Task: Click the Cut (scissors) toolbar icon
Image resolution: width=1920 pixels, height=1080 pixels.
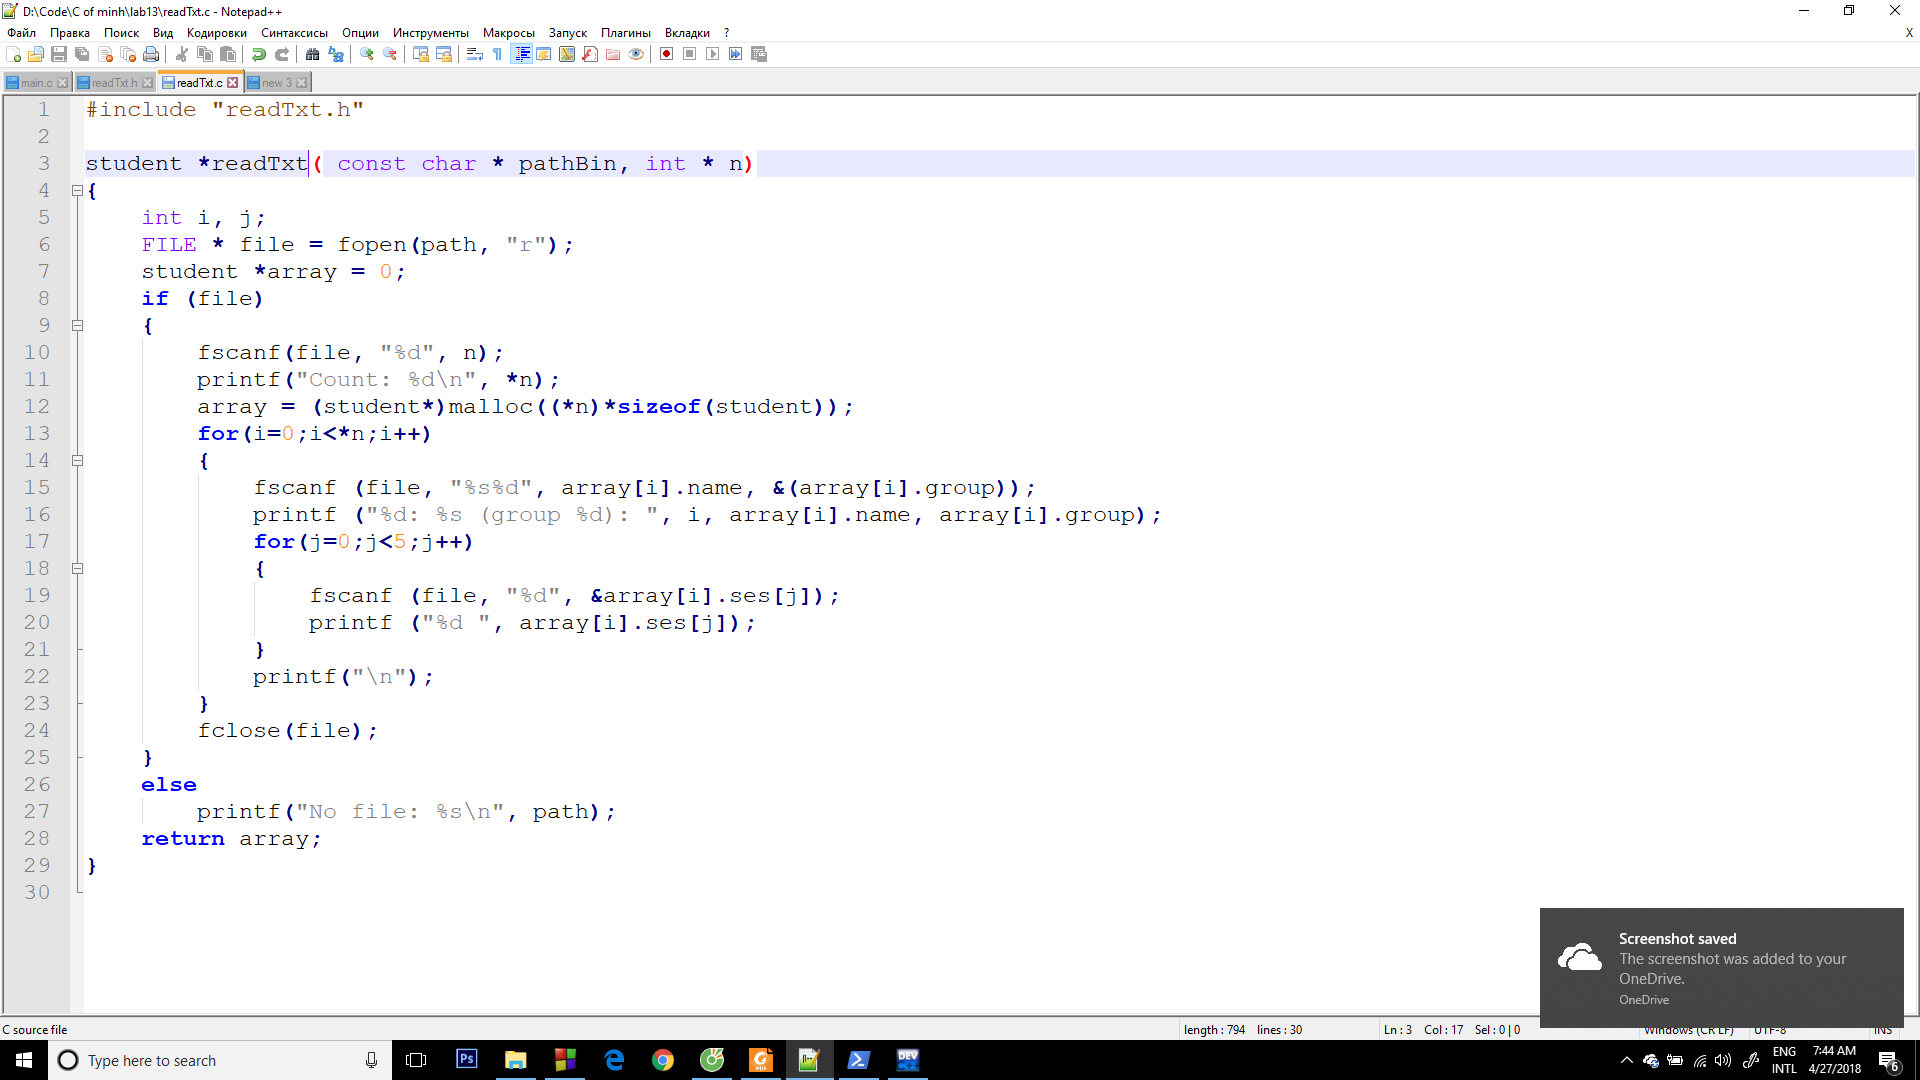Action: pos(182,54)
